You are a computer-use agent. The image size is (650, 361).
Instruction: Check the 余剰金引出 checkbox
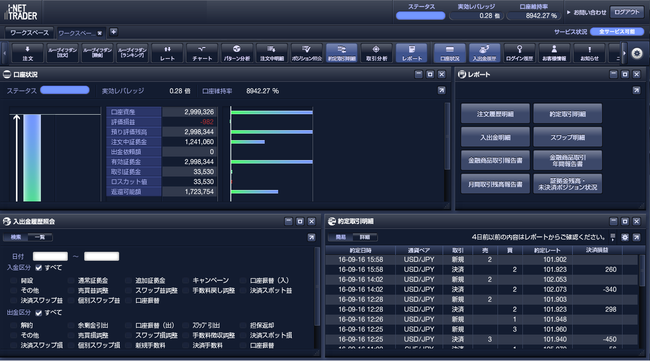click(71, 325)
